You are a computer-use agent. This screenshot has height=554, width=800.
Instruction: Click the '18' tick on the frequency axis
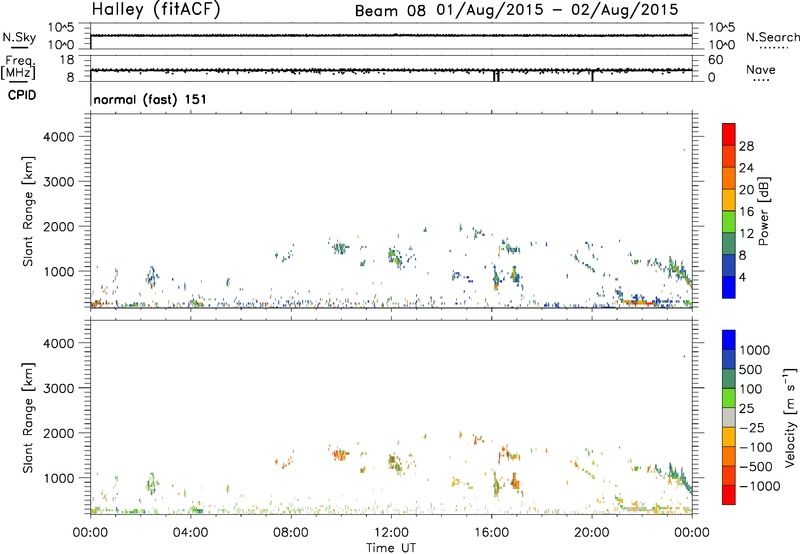pyautogui.click(x=67, y=60)
